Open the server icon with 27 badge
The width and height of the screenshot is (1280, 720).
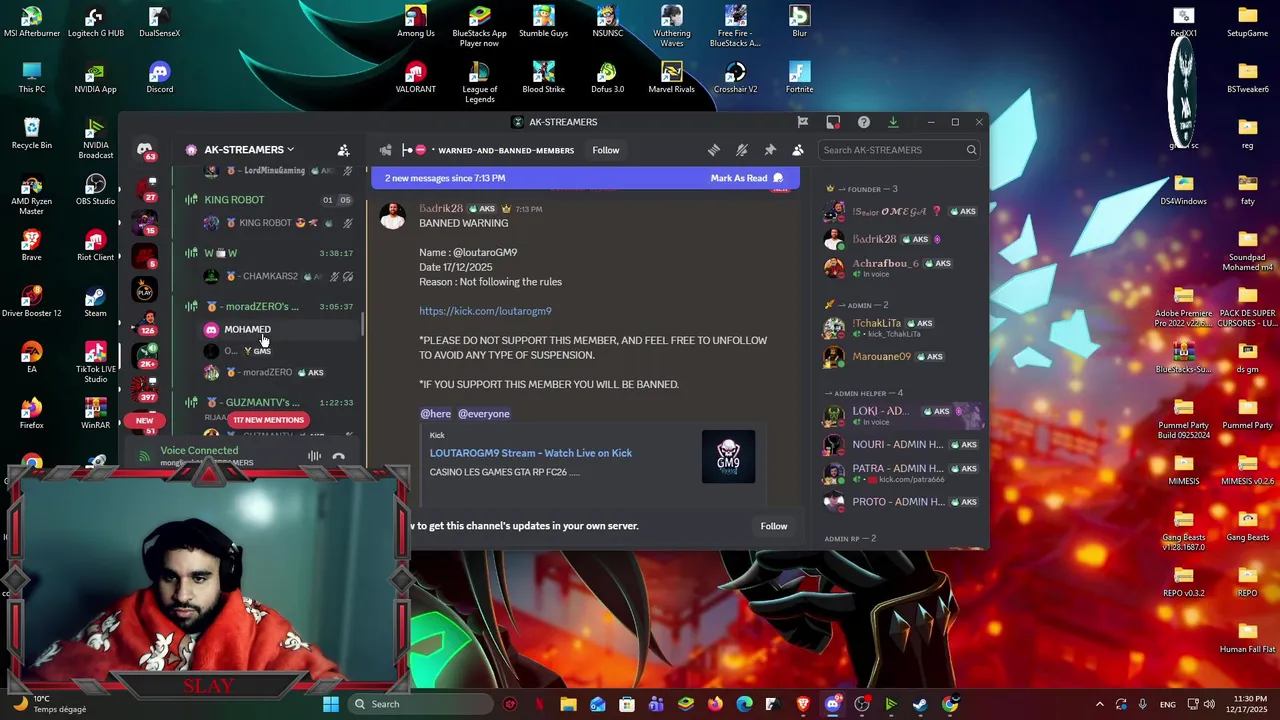146,188
